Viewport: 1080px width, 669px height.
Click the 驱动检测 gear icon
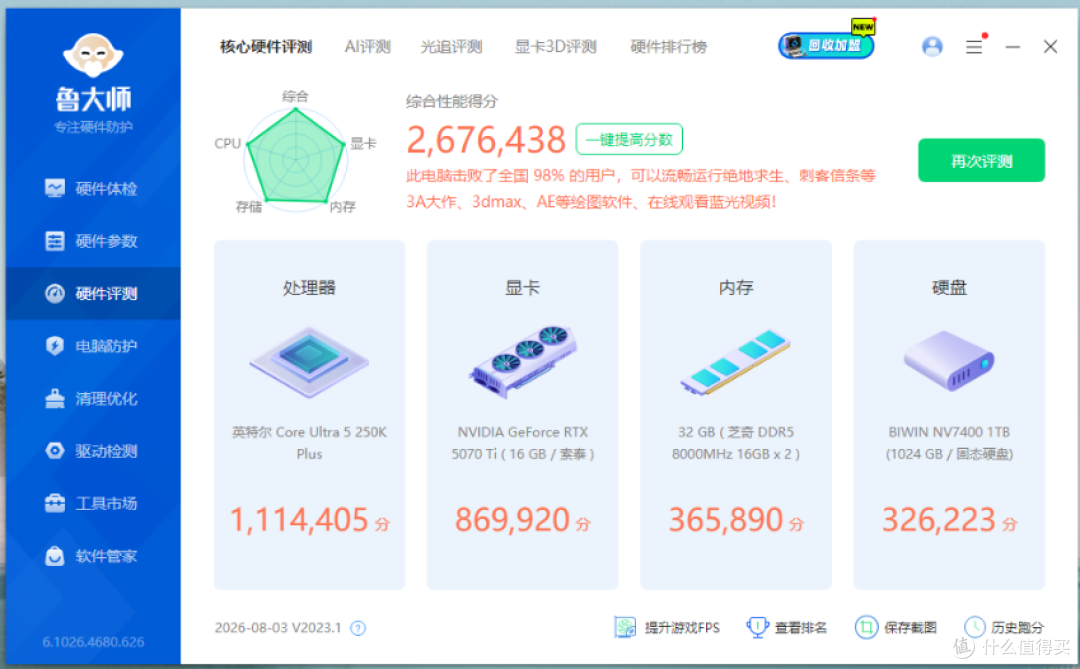pos(54,451)
